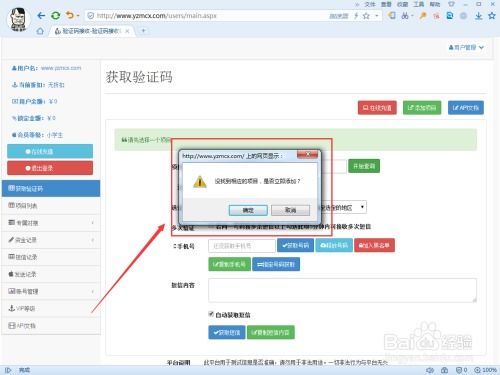Click the phone number input field
Screen dimensions: 500x375
[x=242, y=246]
